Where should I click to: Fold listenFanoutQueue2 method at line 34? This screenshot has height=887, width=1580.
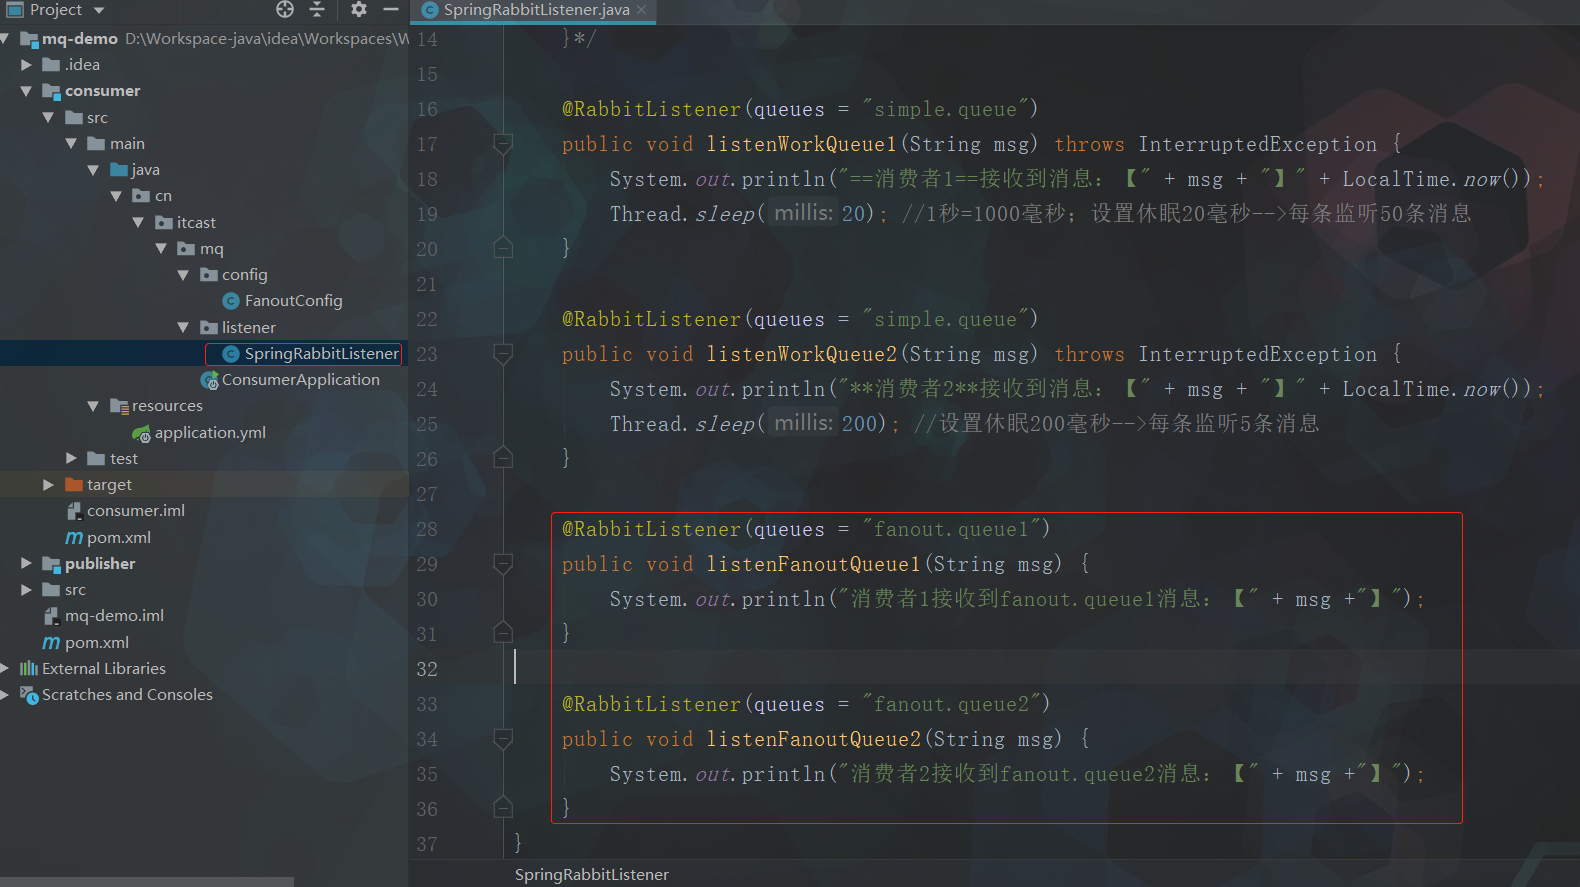click(x=503, y=739)
